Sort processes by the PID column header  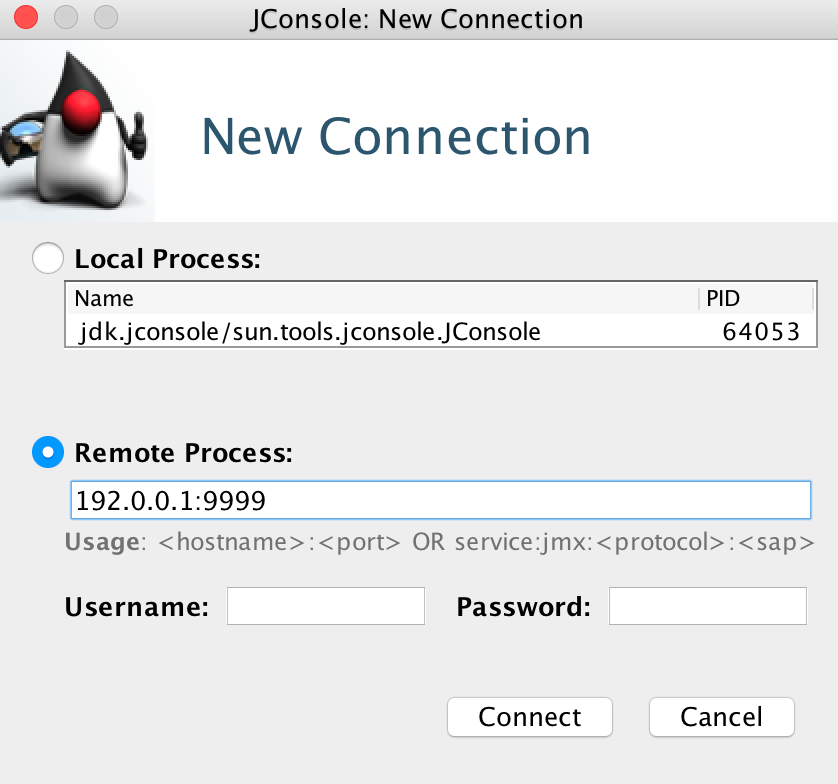click(x=724, y=298)
